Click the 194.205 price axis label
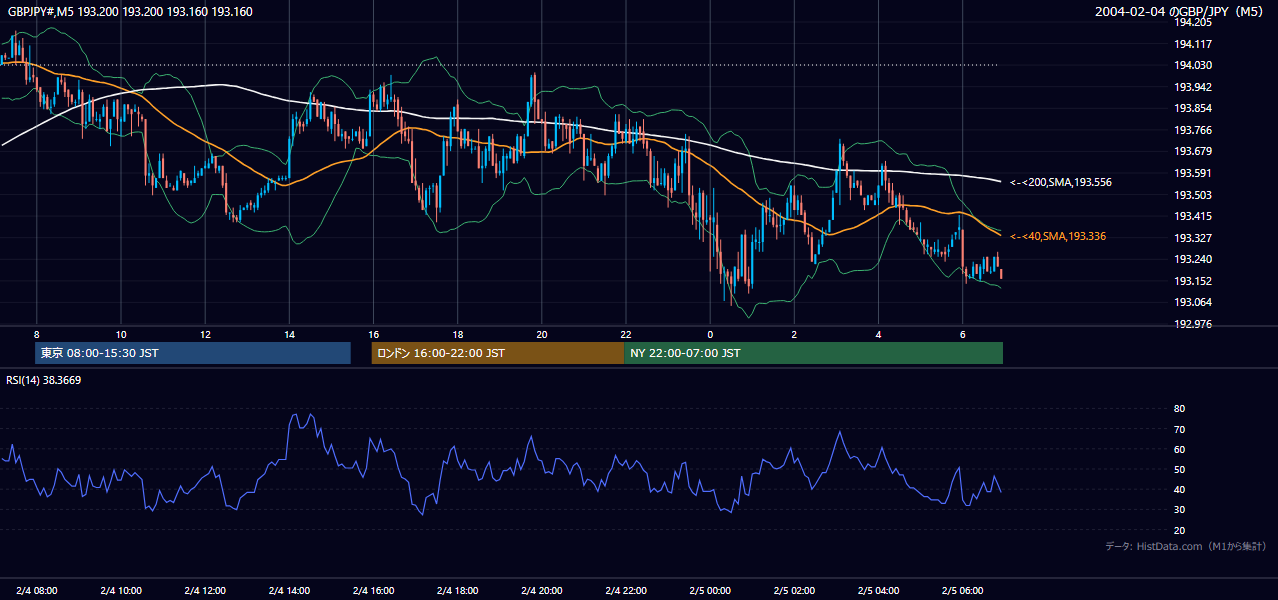The width and height of the screenshot is (1278, 600). 1193,22
